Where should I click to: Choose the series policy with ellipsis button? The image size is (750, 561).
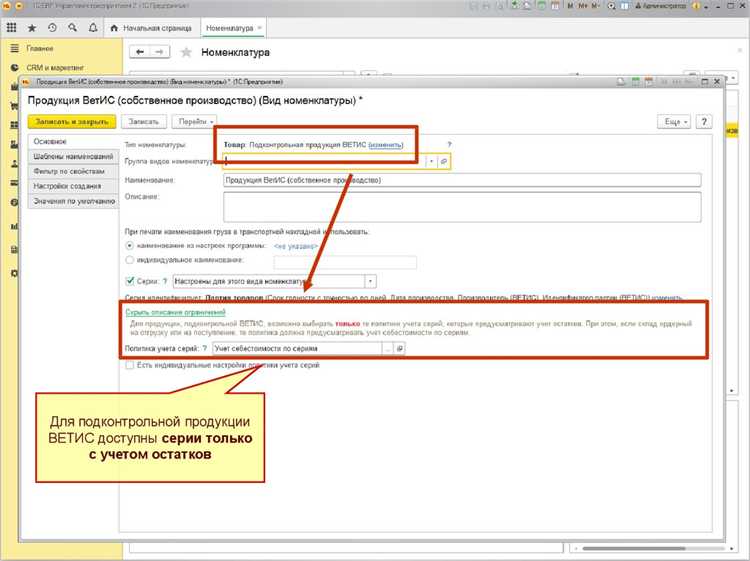pyautogui.click(x=388, y=349)
